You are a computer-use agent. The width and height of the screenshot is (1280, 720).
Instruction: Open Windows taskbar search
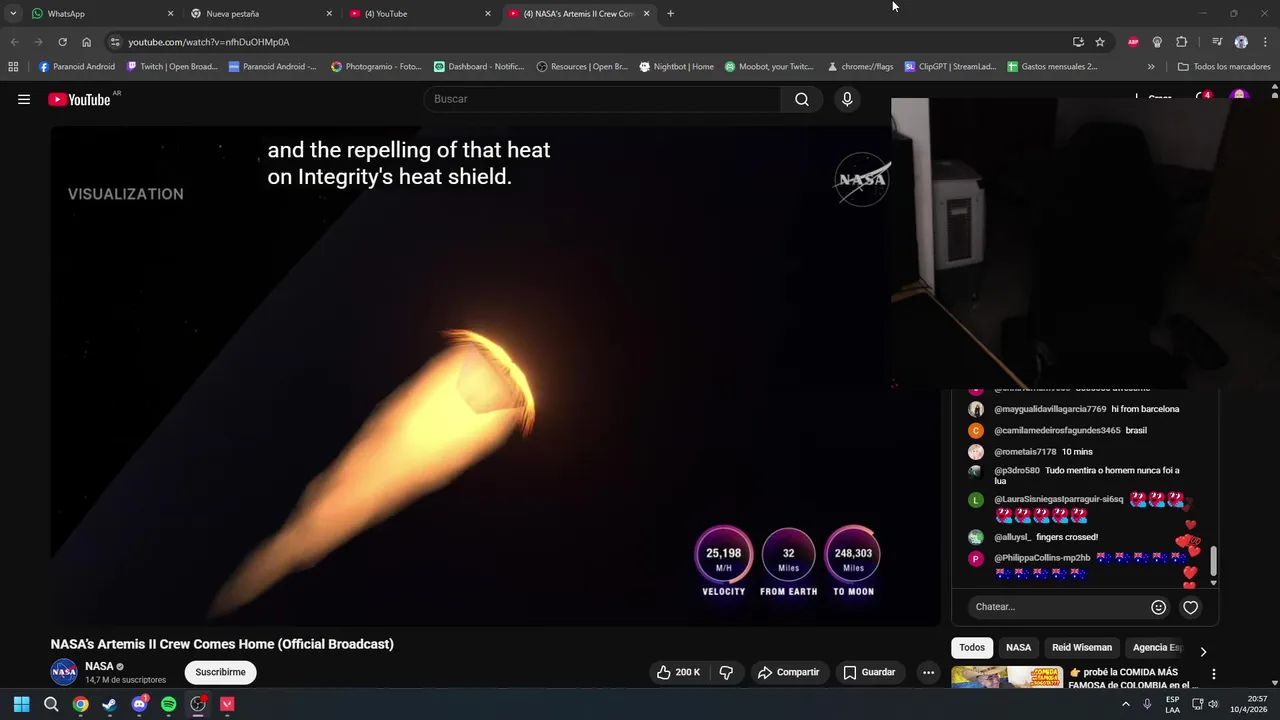51,704
